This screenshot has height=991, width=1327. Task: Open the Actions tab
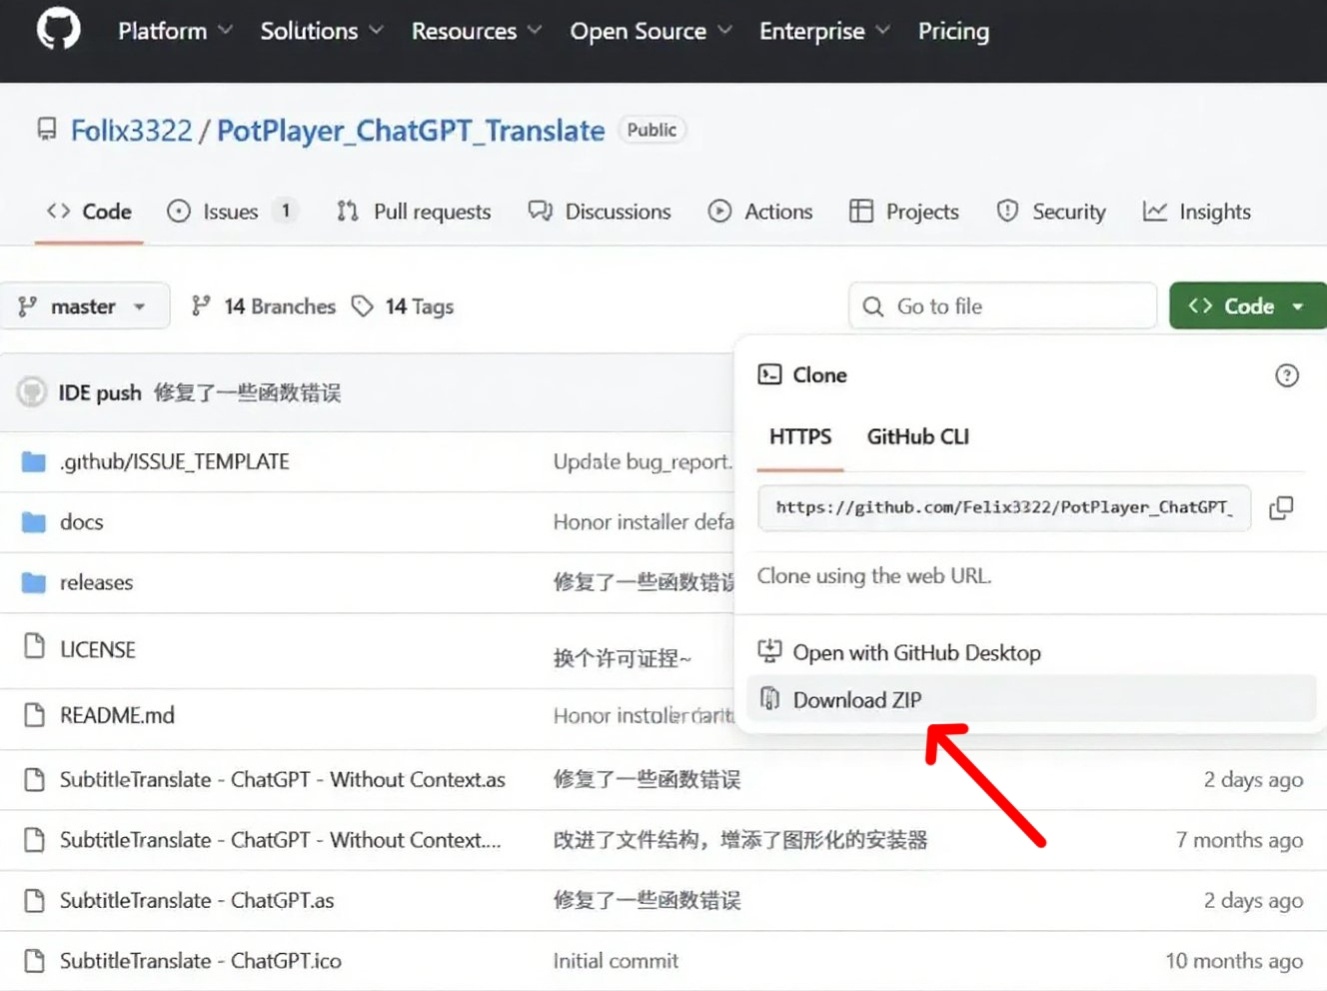click(761, 211)
